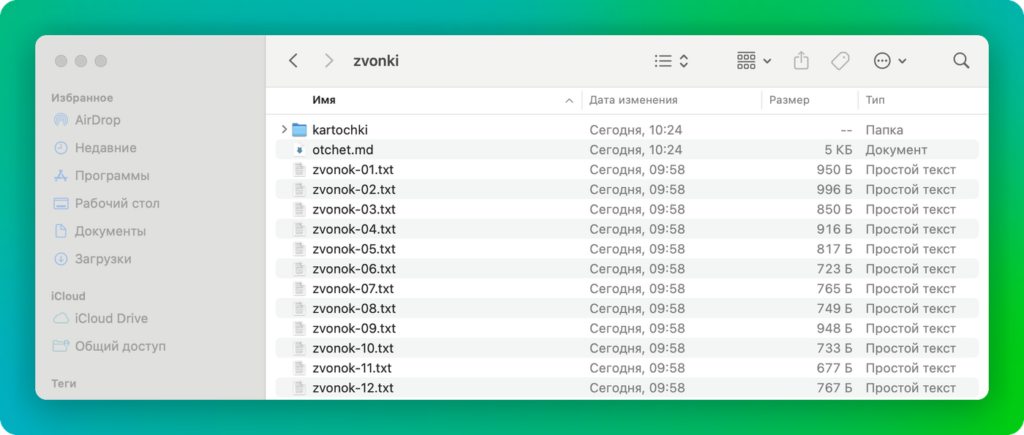Select the file zvonok-11.txt
Viewport: 1024px width, 435px height.
click(627, 368)
